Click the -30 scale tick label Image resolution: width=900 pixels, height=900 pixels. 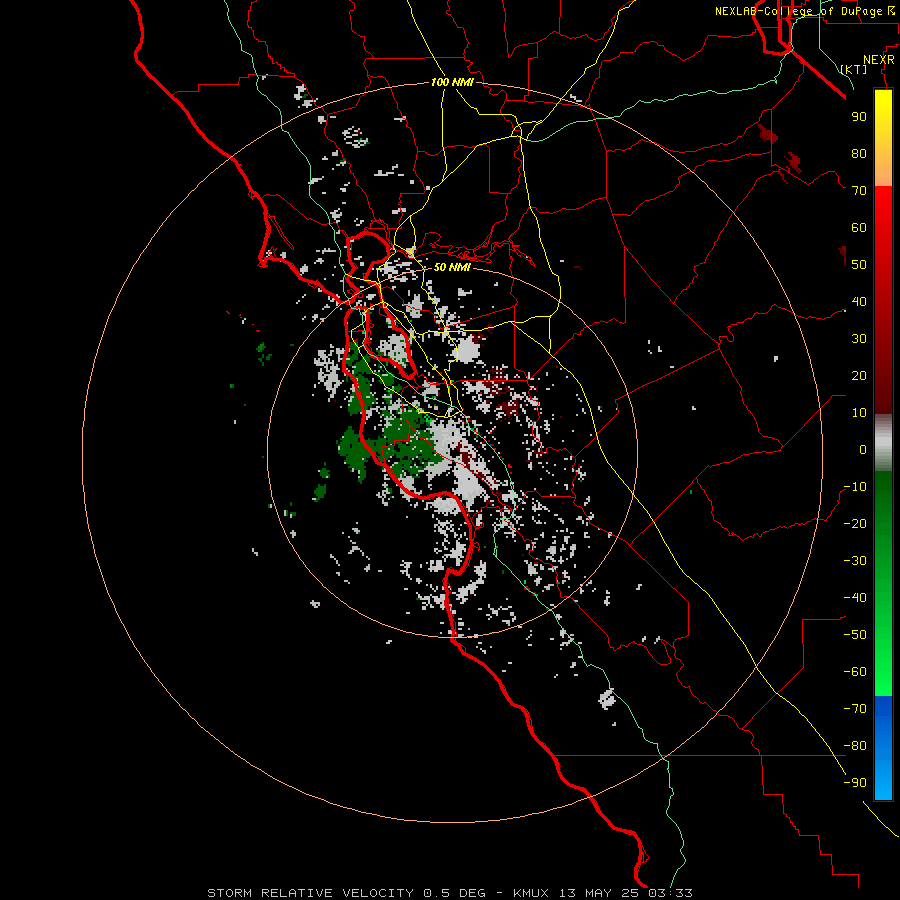(x=855, y=561)
